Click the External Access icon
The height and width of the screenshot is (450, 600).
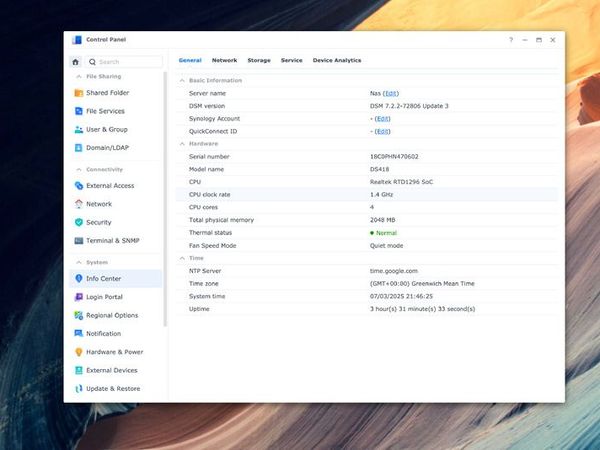pyautogui.click(x=78, y=186)
